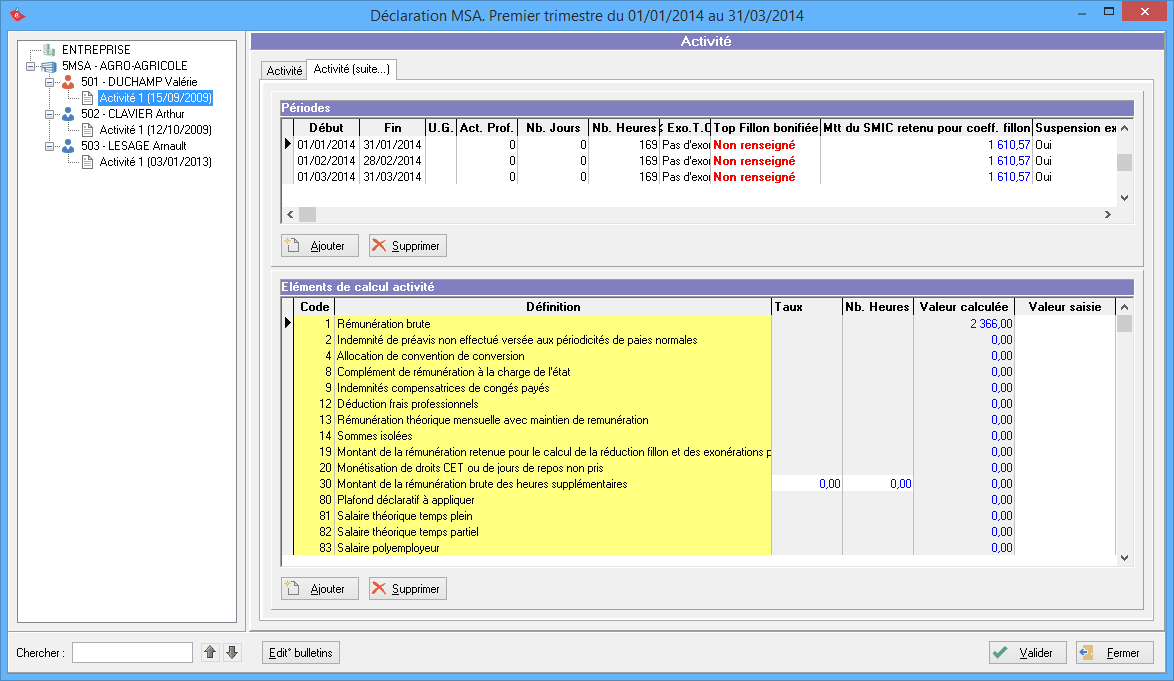Screen dimensions: 1174x681
Task: Click the red person icon for DUCHAMP Valérie
Action: point(68,82)
